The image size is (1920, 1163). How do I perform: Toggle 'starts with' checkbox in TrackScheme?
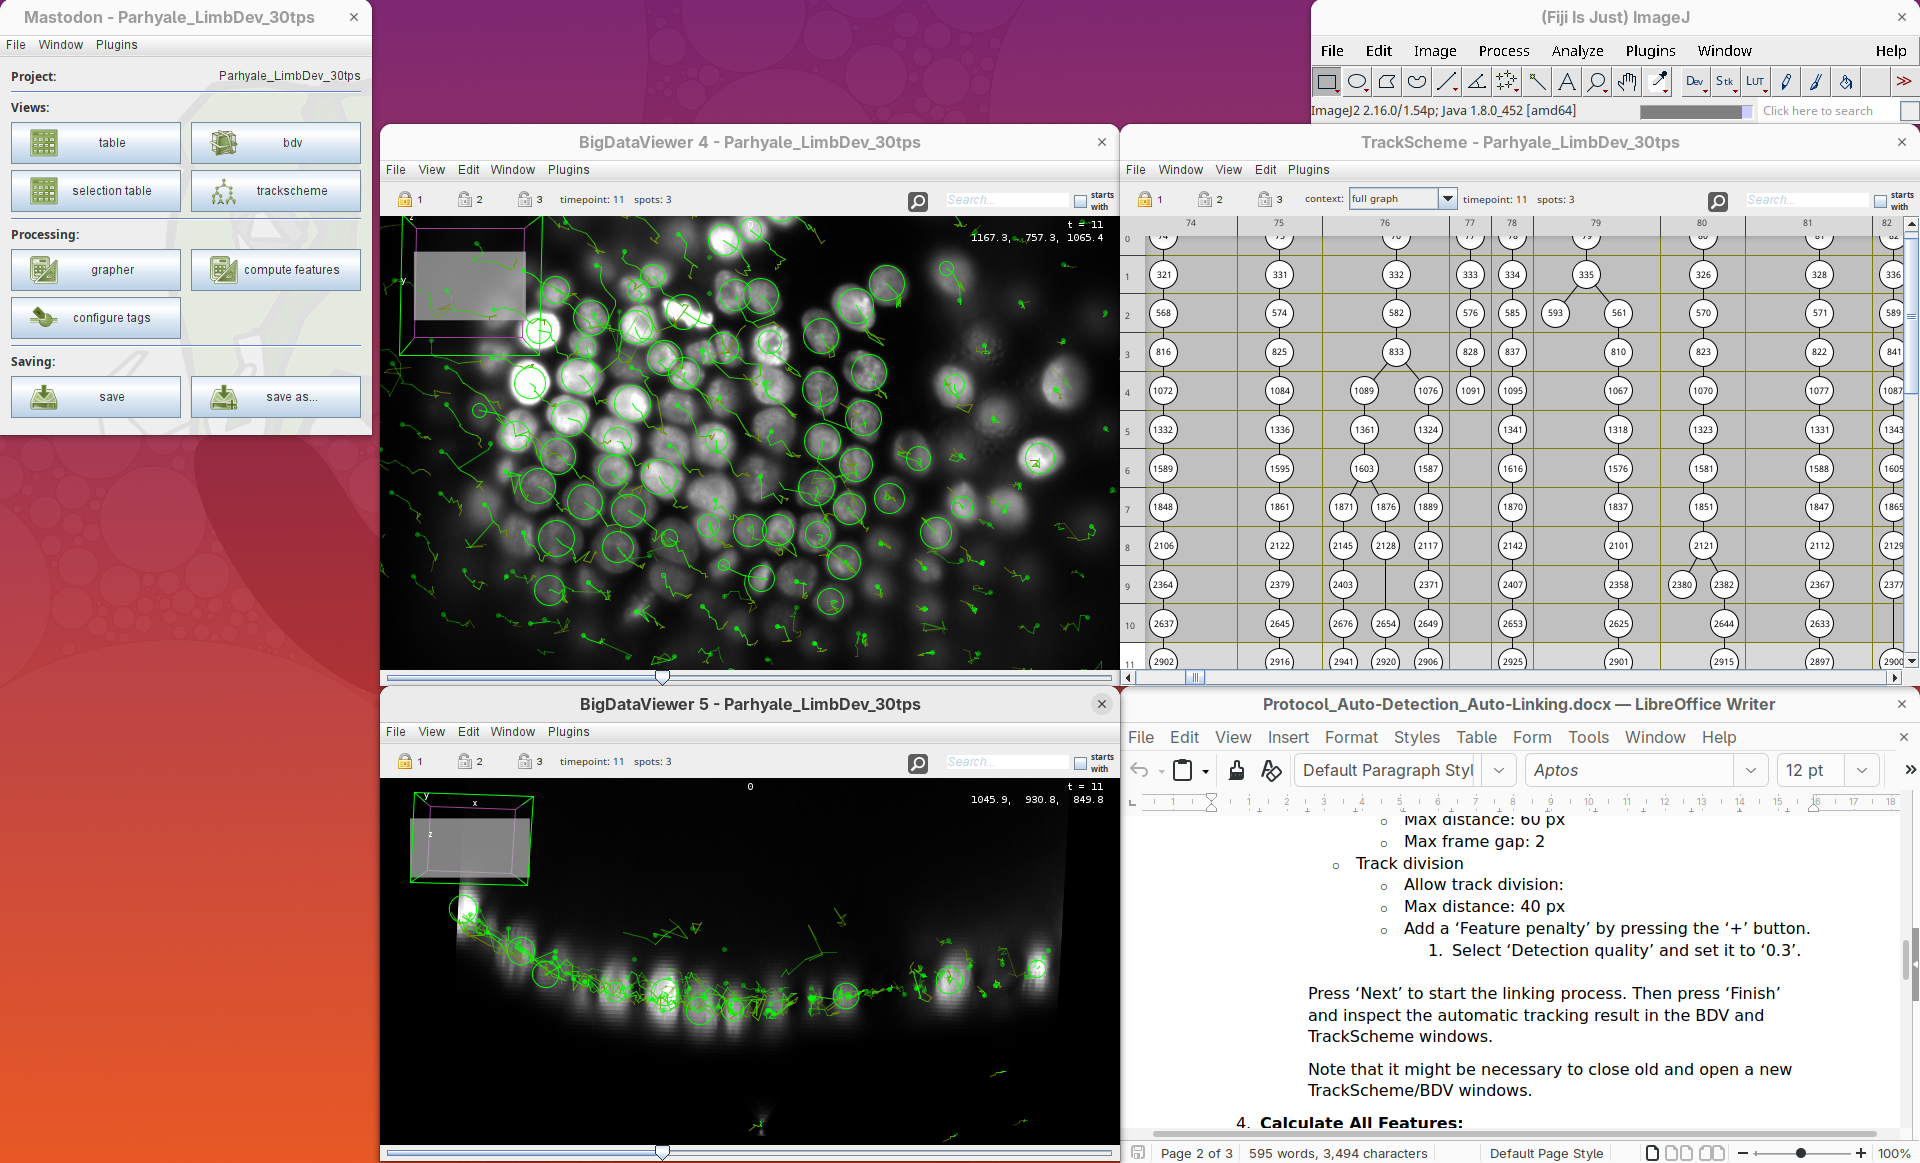1880,201
